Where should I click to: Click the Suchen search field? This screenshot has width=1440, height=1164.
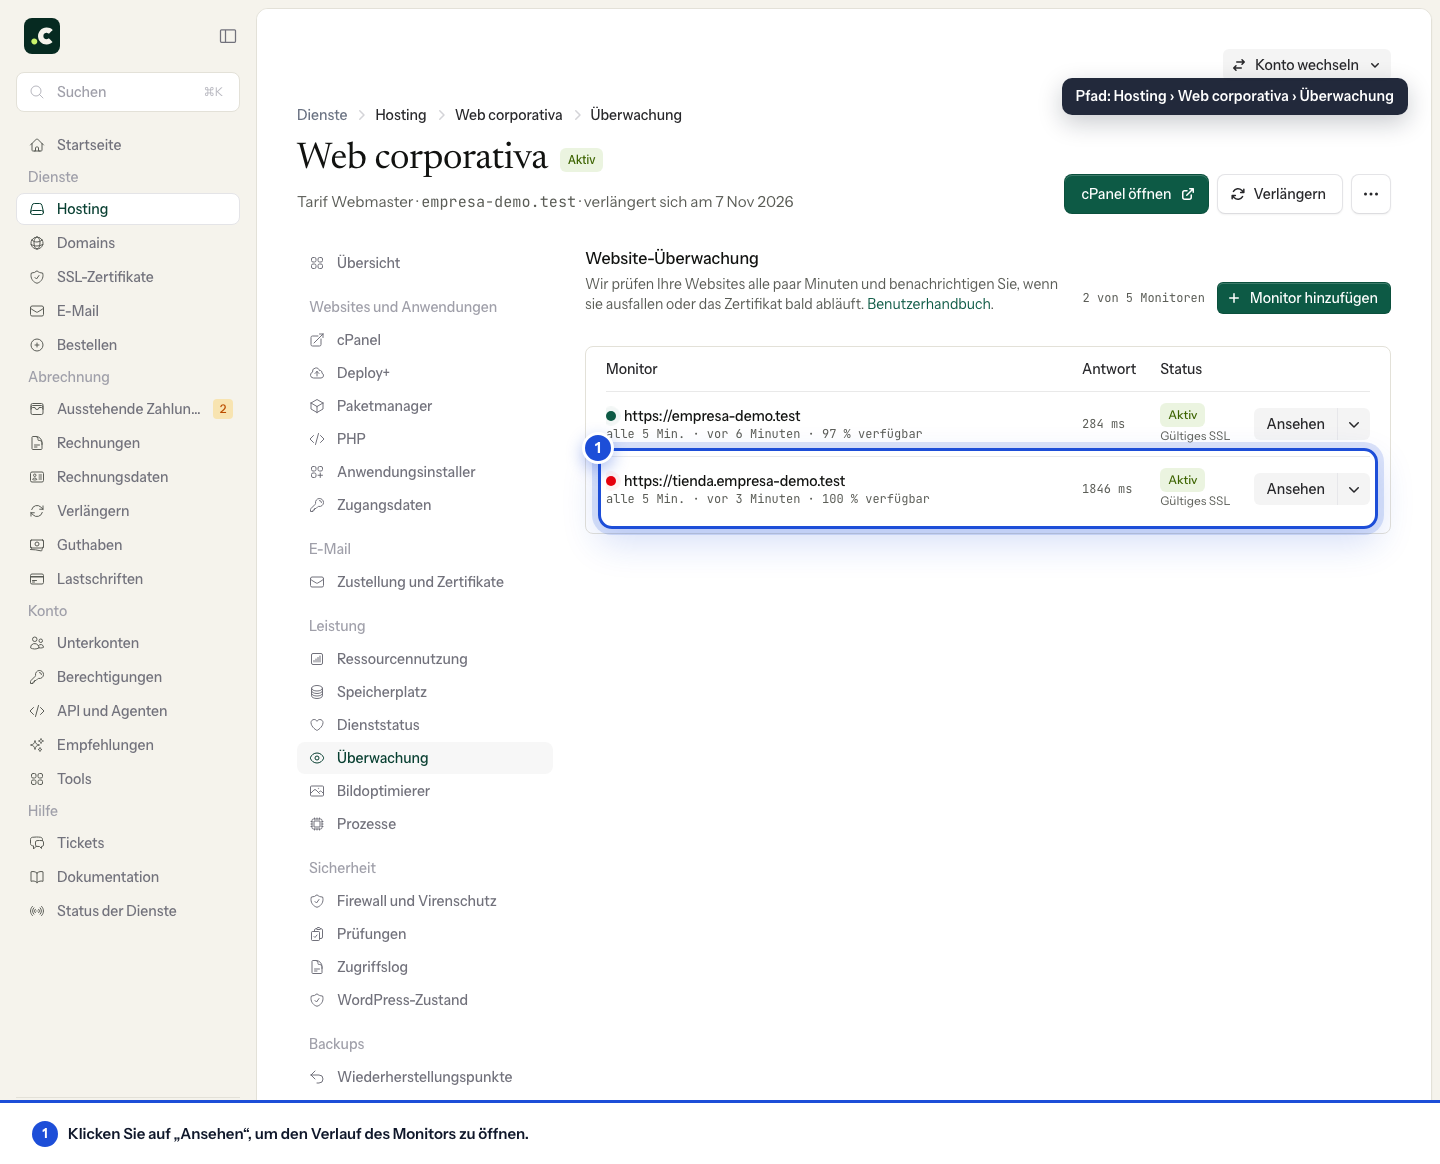(128, 92)
